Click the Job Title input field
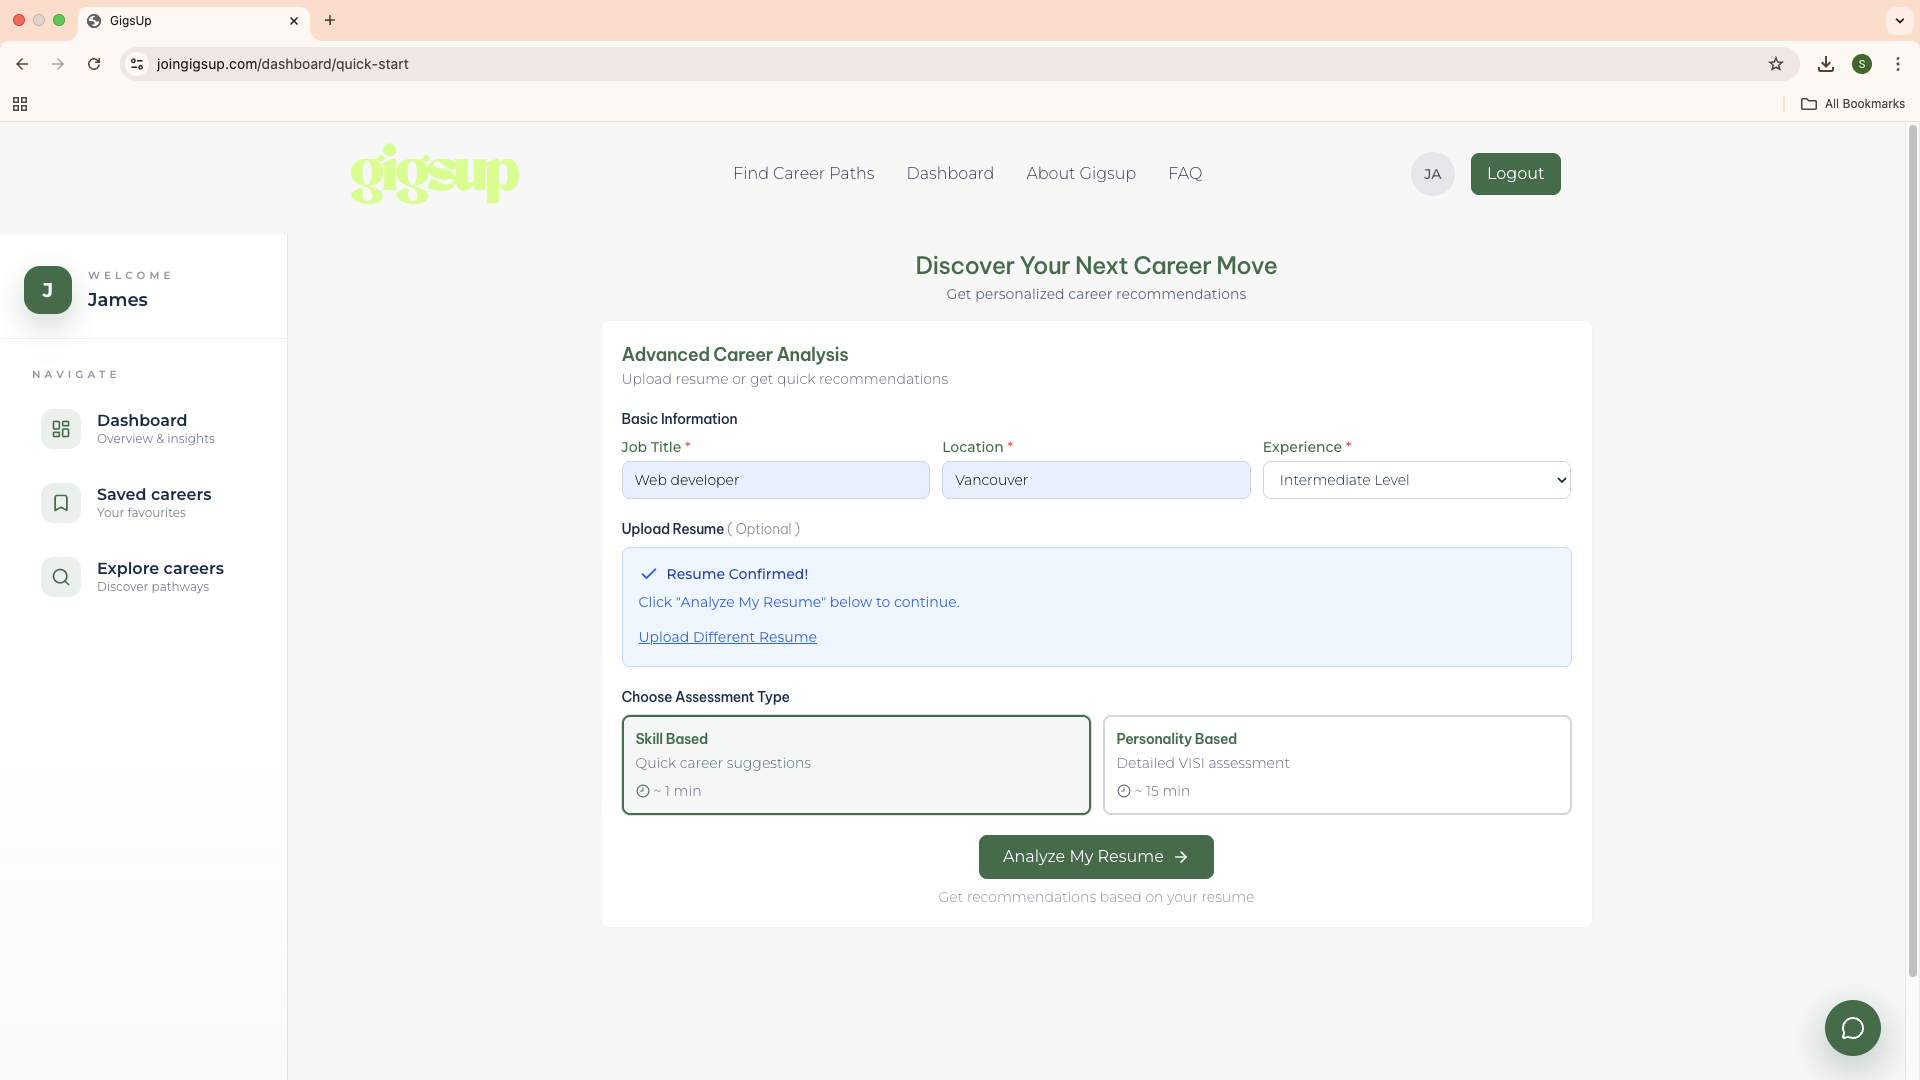The width and height of the screenshot is (1920, 1080). tap(776, 480)
